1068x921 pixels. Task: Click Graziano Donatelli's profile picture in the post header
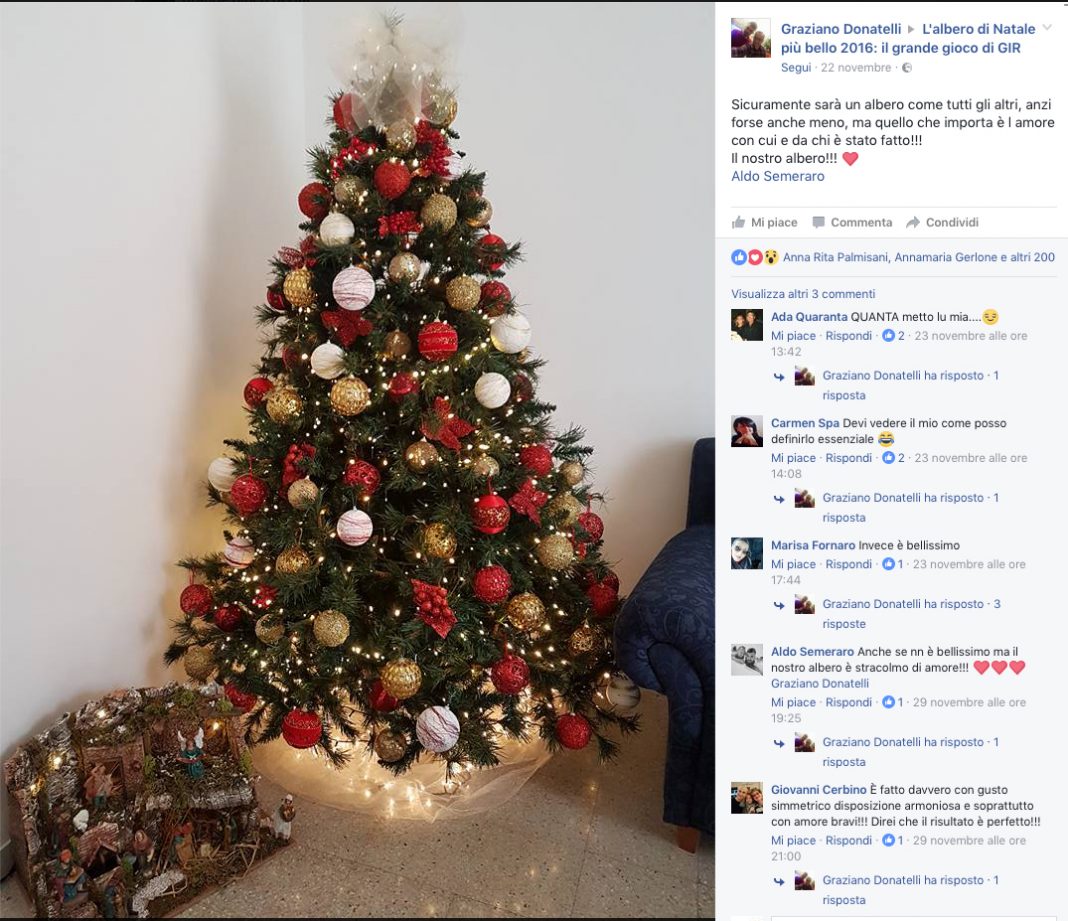(x=751, y=38)
